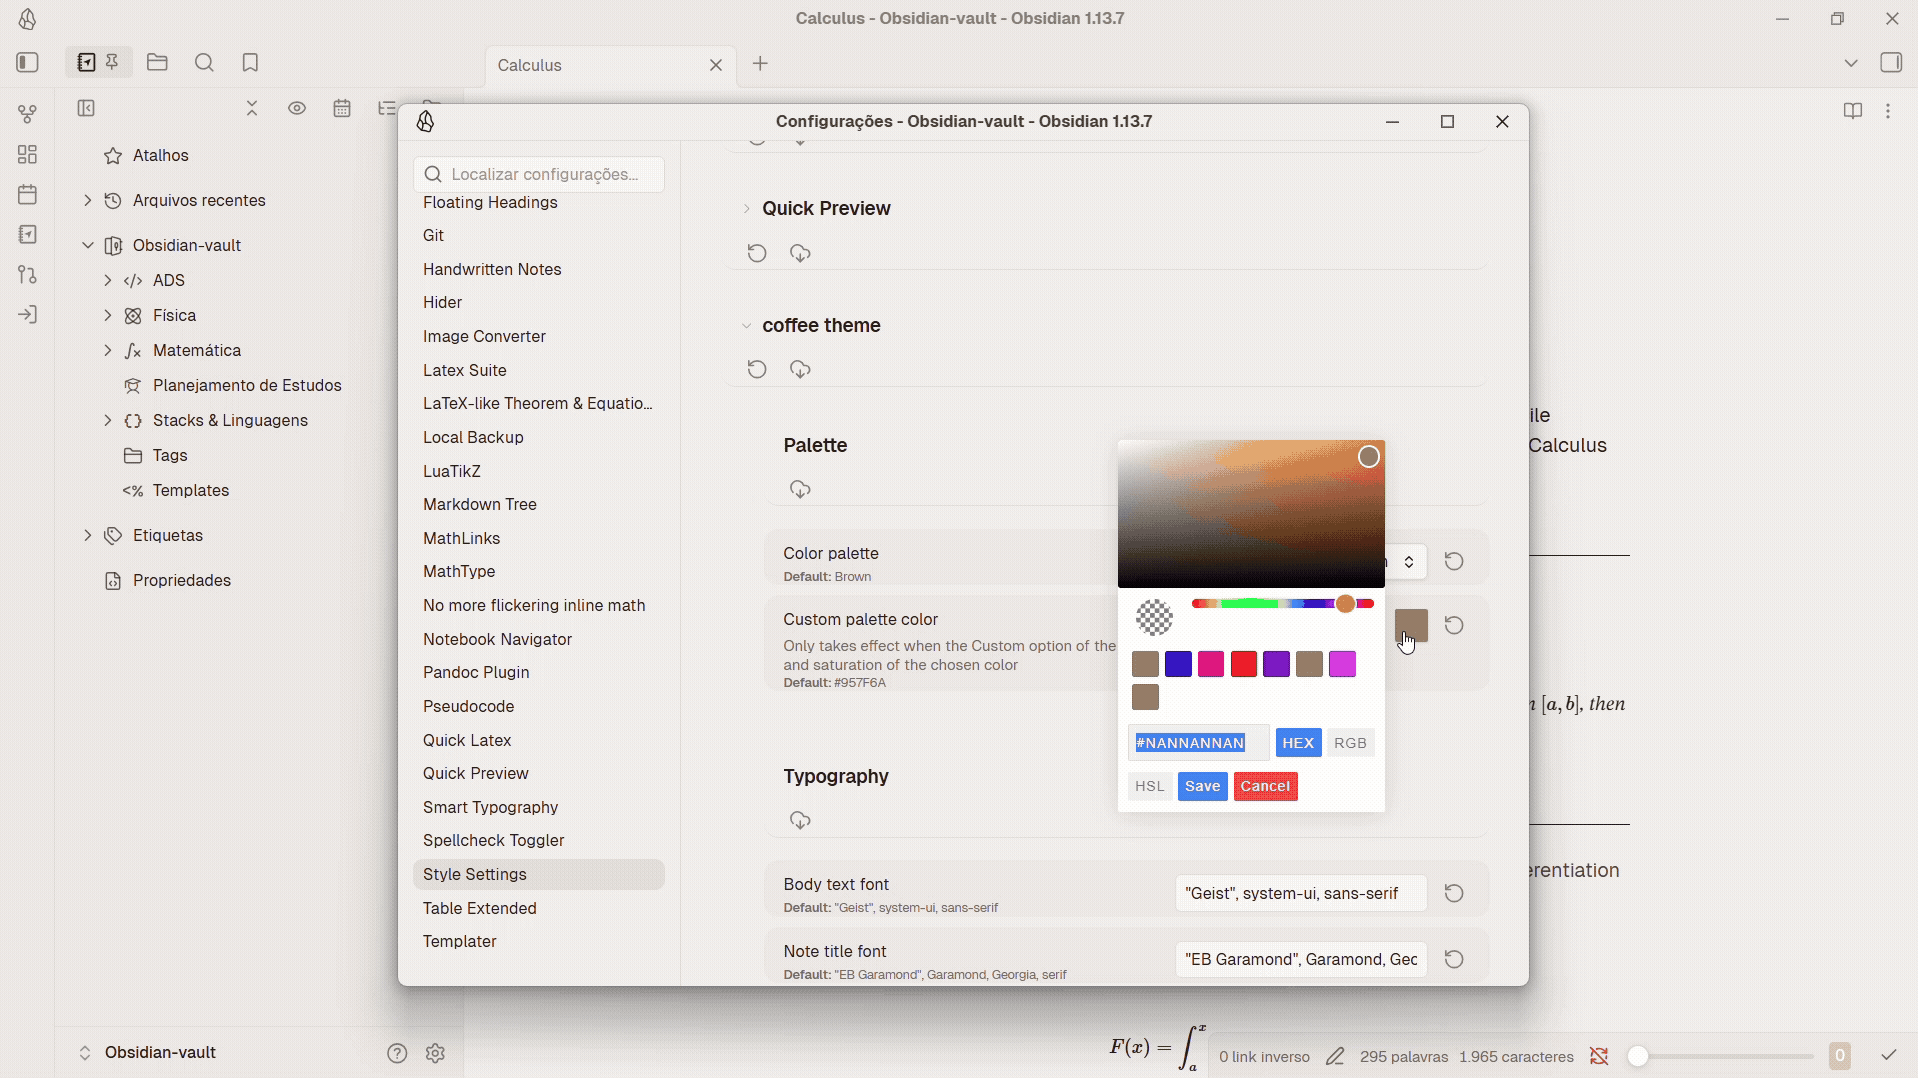The image size is (1918, 1078).
Task: Click the Planejamento de Estudos note
Action: pos(247,385)
